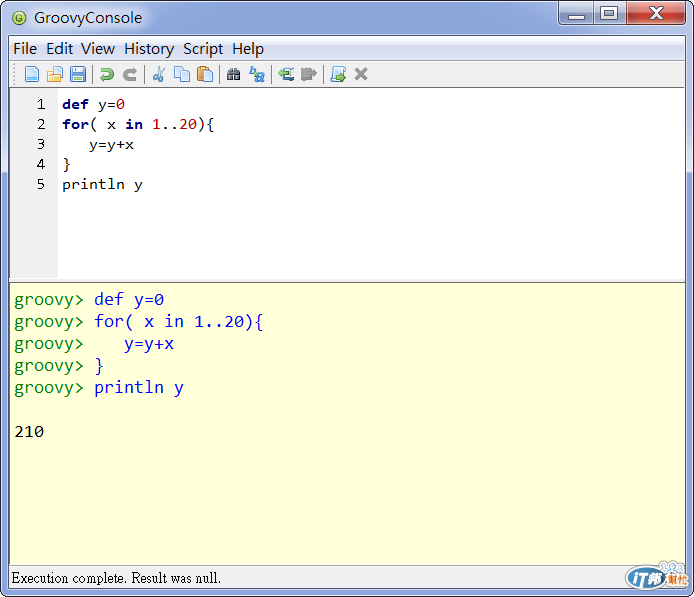The image size is (694, 597).
Task: Click editor line 'for( x in 1..20){'
Action: (x=138, y=124)
